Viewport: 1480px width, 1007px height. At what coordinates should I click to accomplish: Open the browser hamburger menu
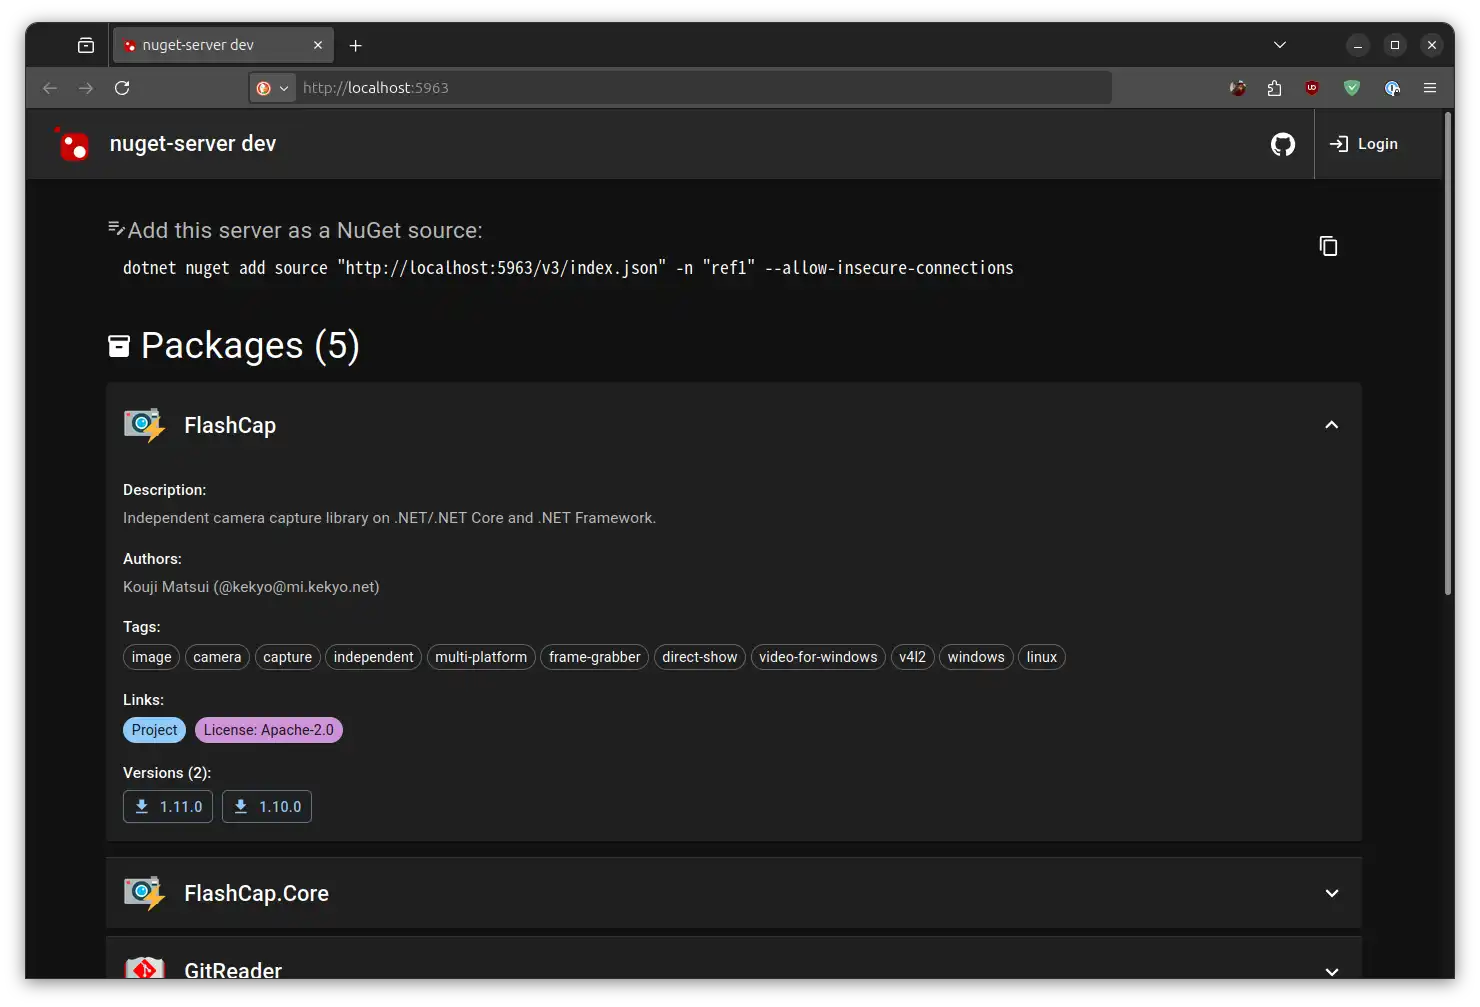pos(1430,88)
